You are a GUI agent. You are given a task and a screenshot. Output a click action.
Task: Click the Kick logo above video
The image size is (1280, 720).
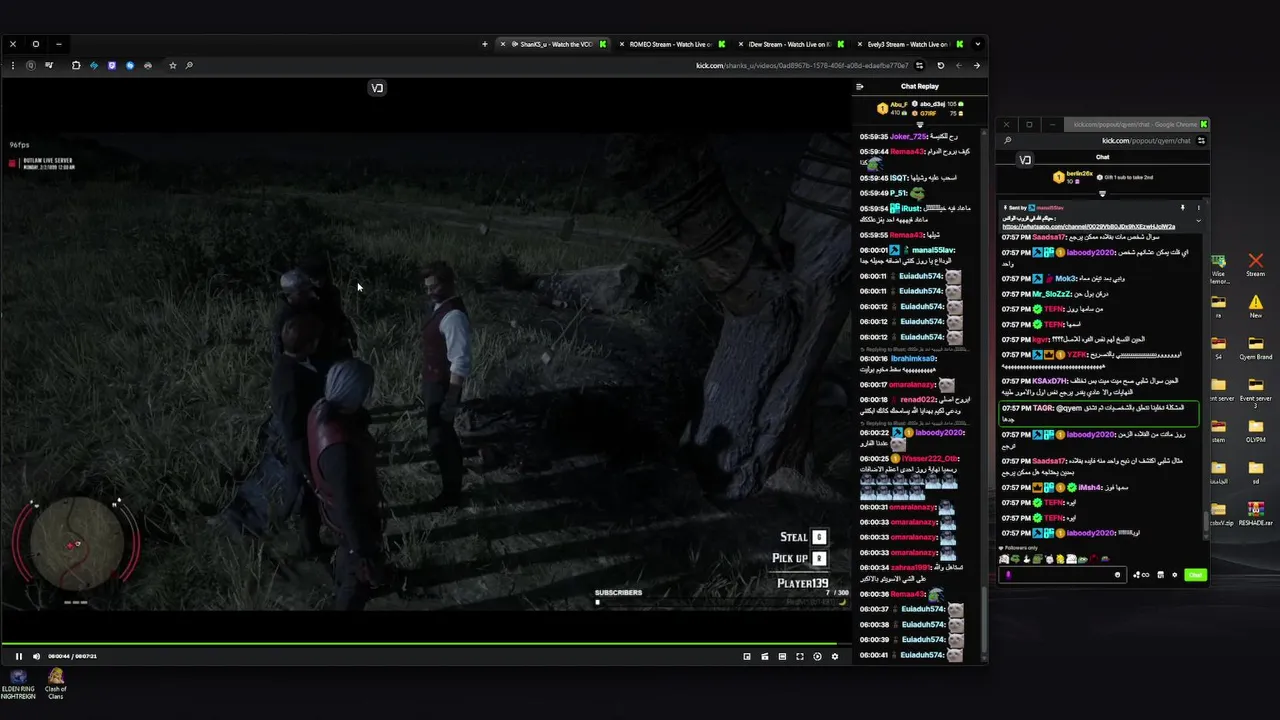click(377, 88)
